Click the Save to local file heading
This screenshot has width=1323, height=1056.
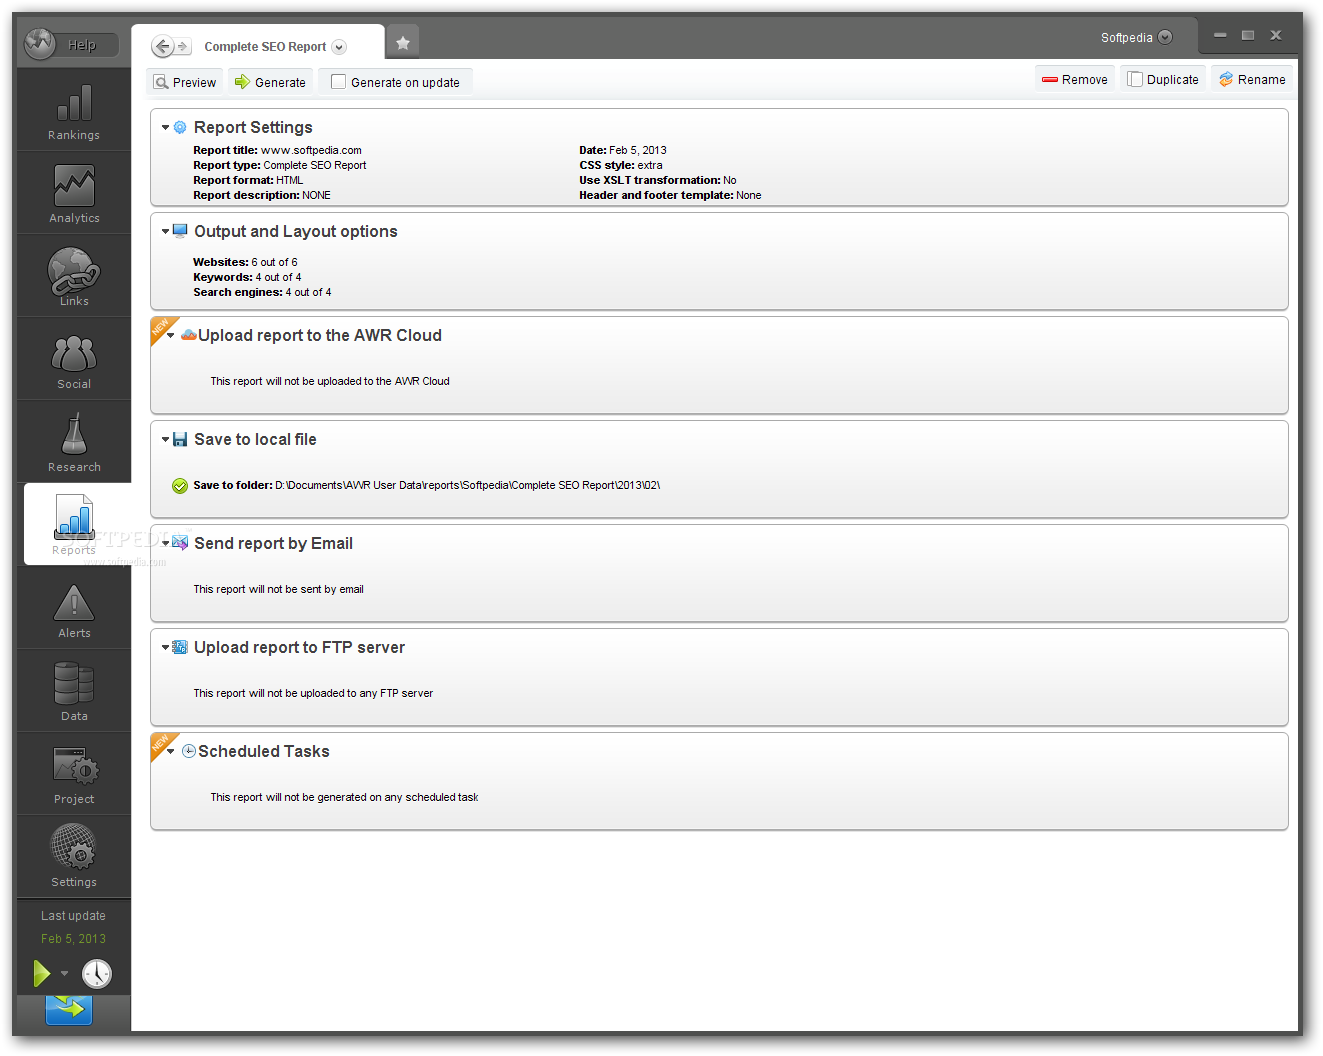pos(255,439)
